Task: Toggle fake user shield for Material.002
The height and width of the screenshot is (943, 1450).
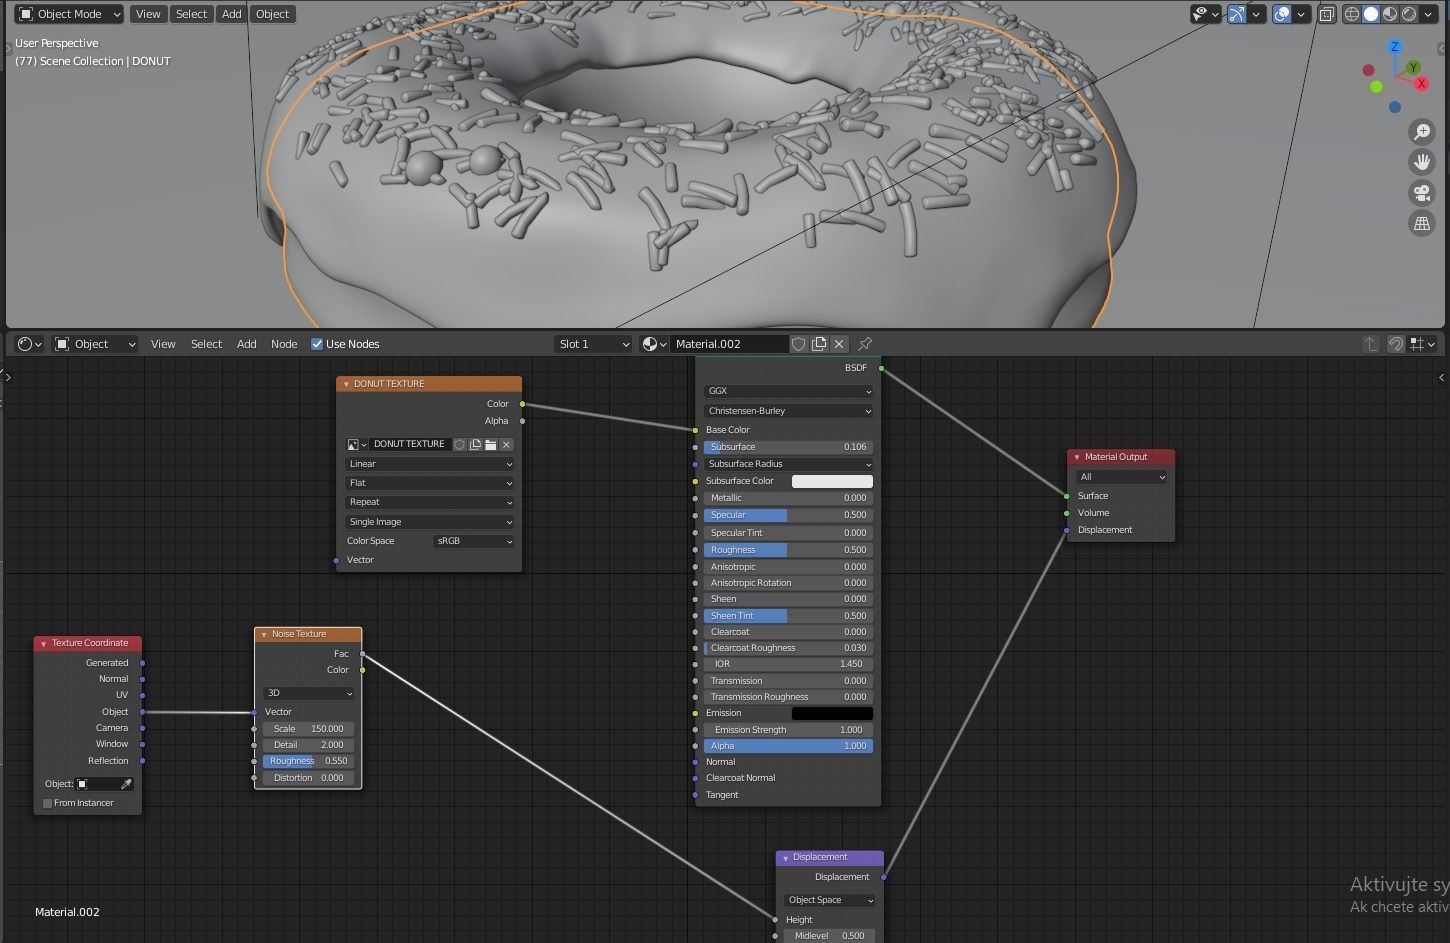Action: 799,344
